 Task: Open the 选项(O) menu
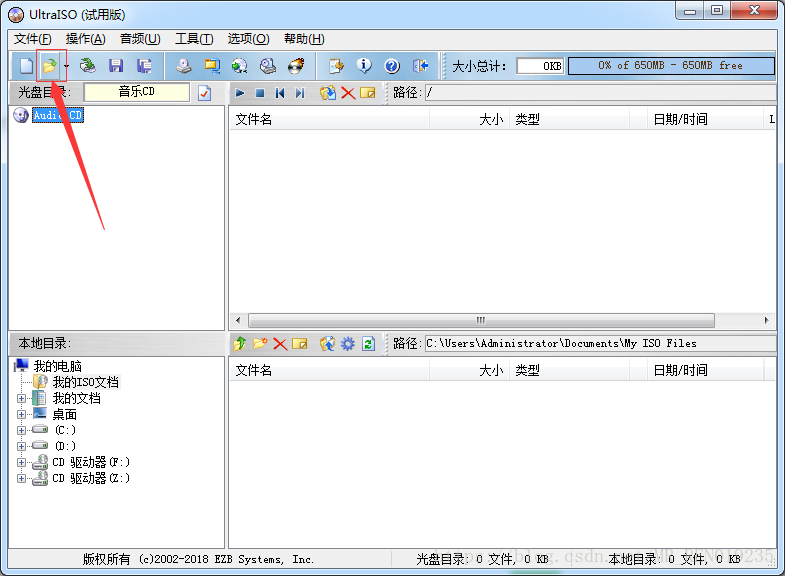248,39
